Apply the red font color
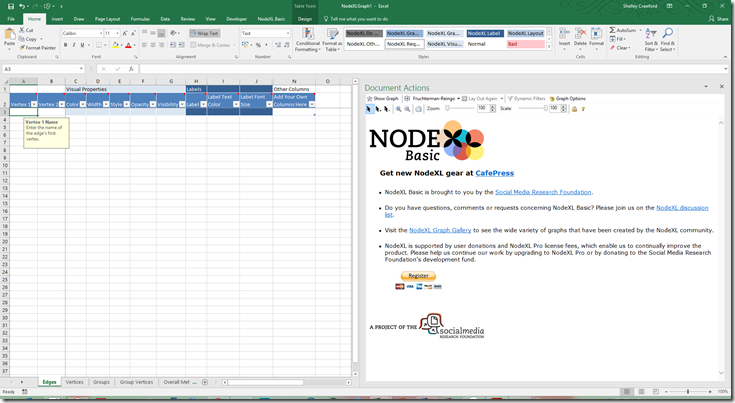The height and width of the screenshot is (403, 735). (x=128, y=45)
